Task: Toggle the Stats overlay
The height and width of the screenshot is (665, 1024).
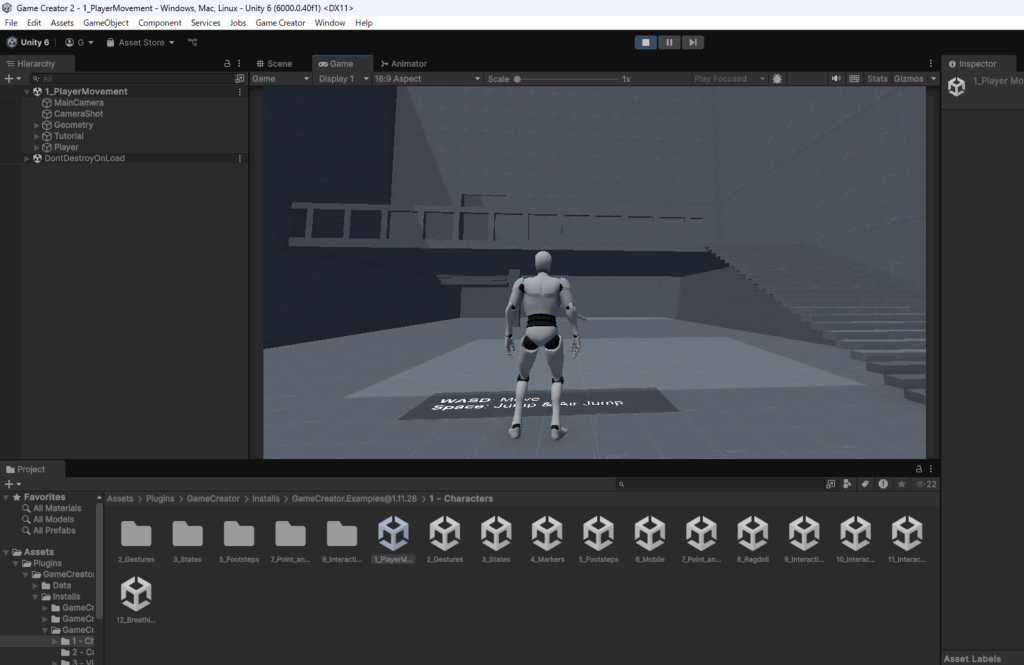Action: click(877, 79)
